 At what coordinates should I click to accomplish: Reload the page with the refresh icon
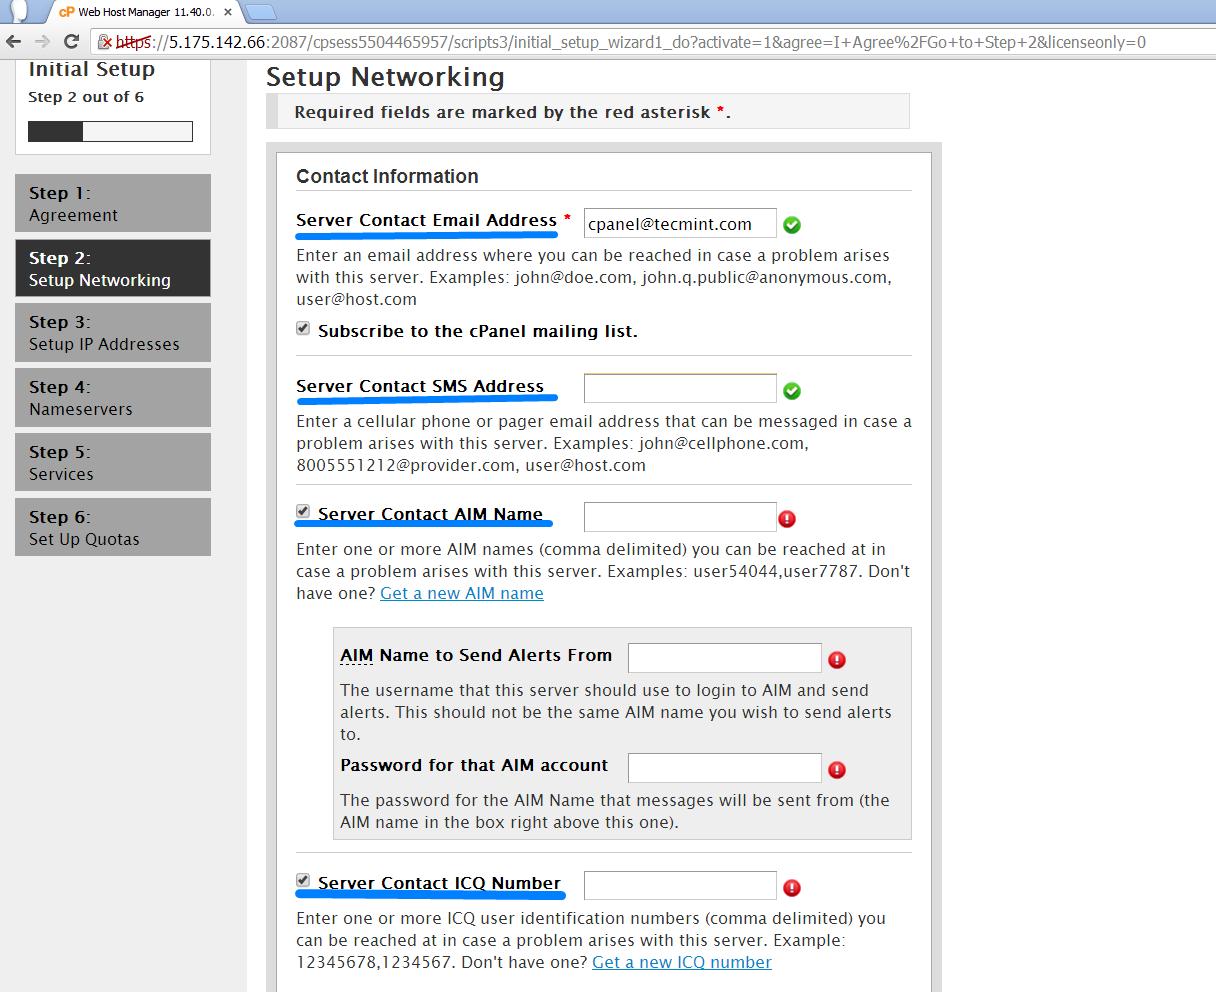point(71,42)
